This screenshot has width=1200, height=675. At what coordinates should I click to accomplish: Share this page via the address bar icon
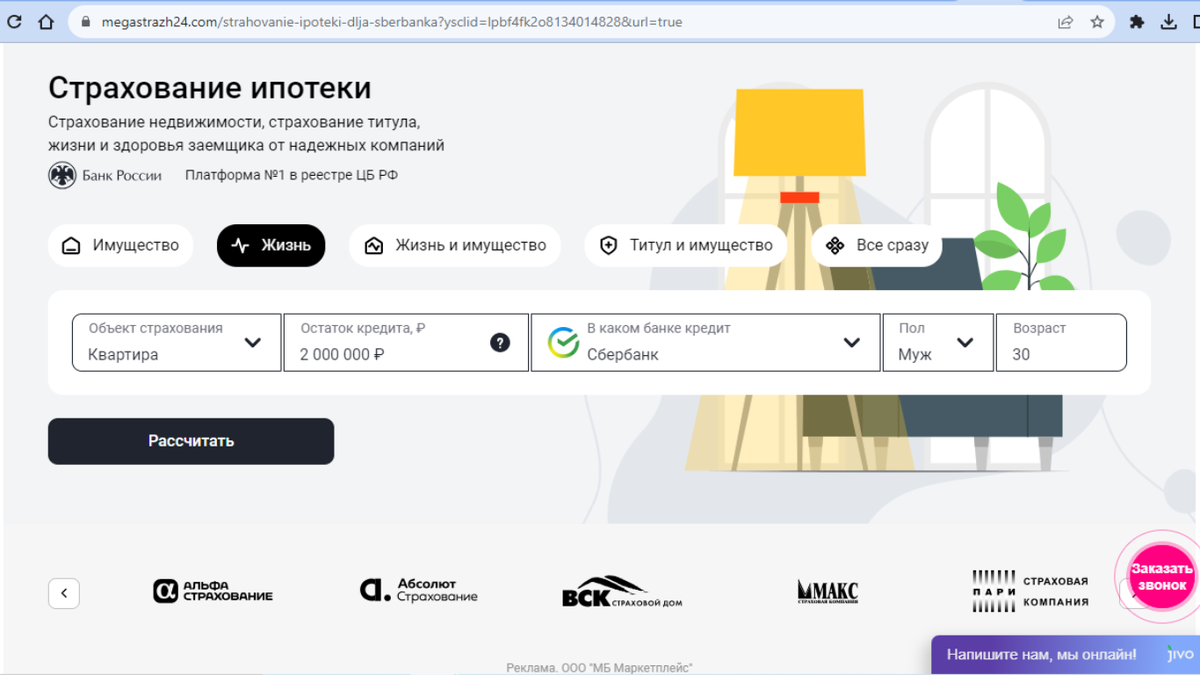click(1066, 22)
